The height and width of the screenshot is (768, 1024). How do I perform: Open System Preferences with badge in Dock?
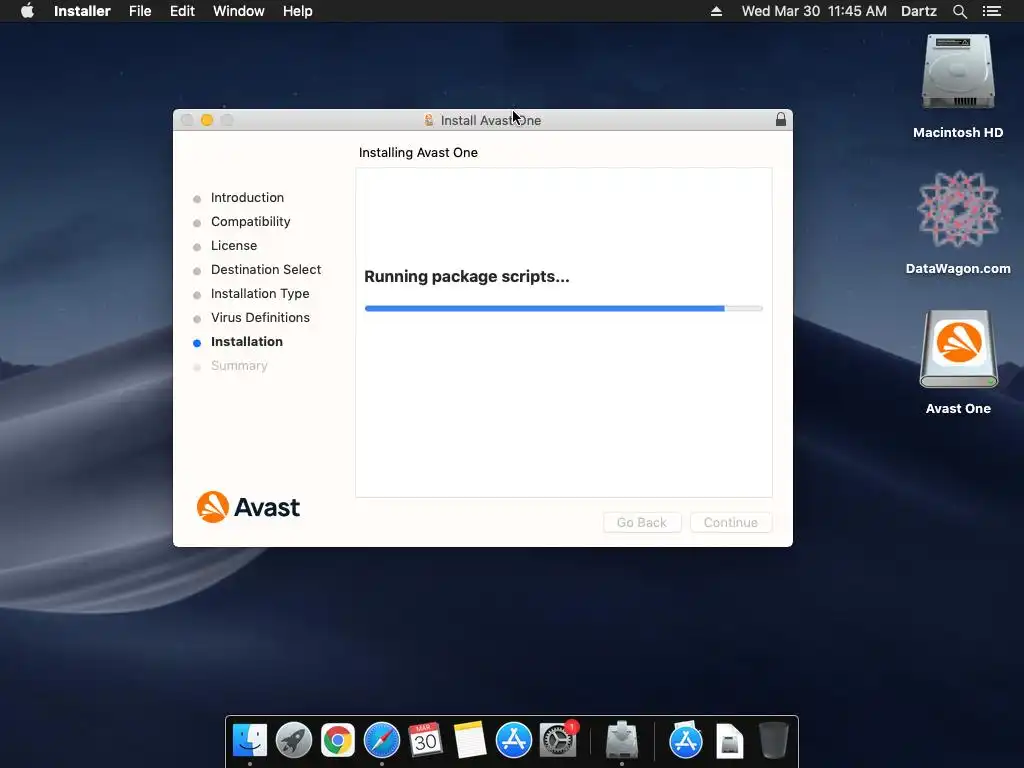click(x=558, y=739)
